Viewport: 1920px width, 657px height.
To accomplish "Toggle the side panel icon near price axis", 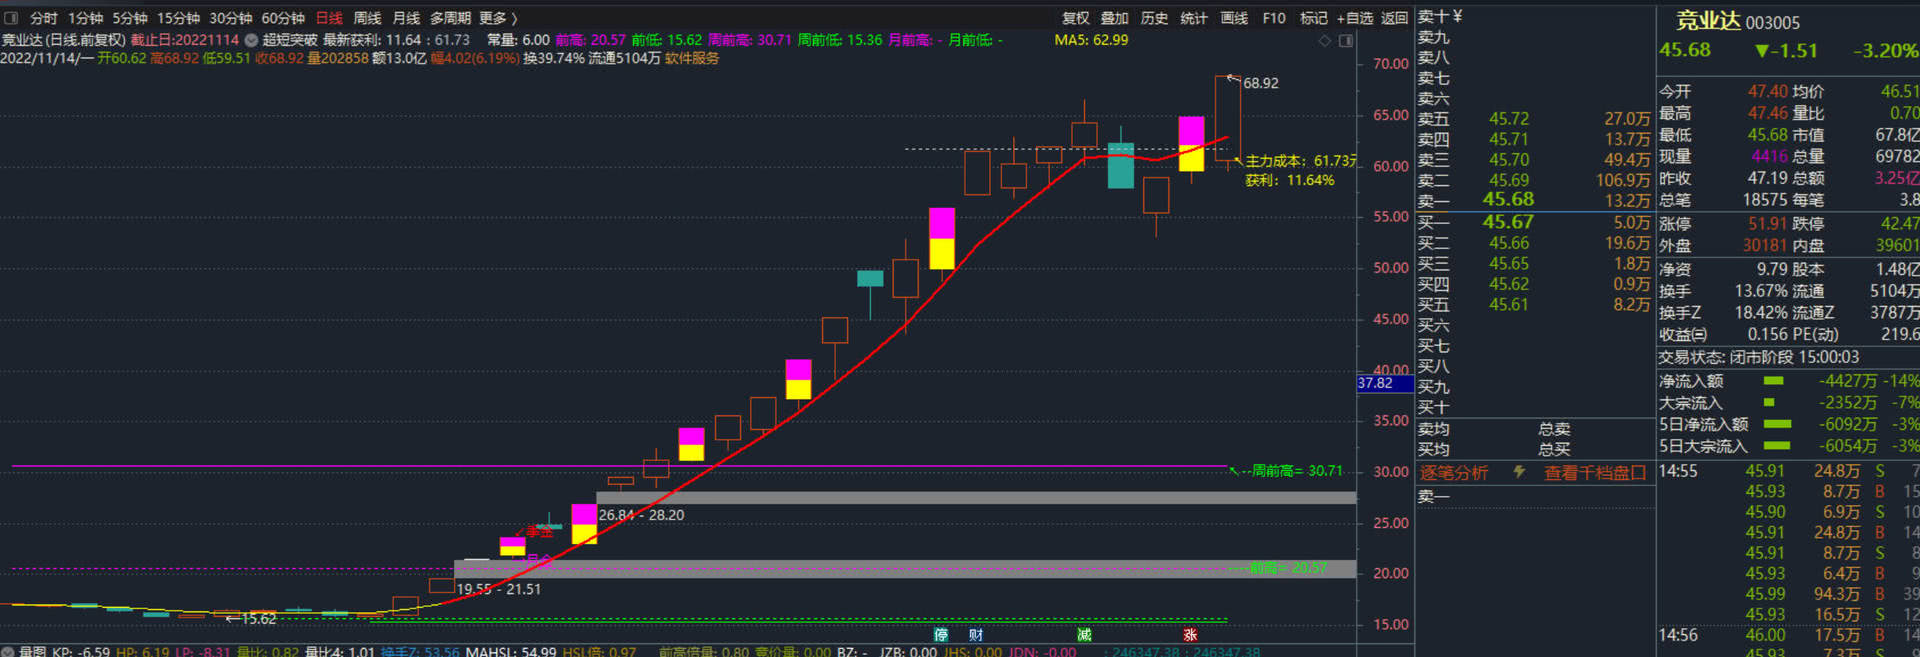I will [1346, 41].
